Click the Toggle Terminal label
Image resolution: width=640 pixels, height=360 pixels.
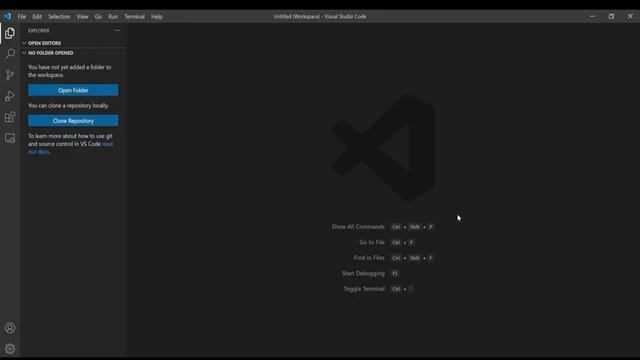[x=364, y=289]
